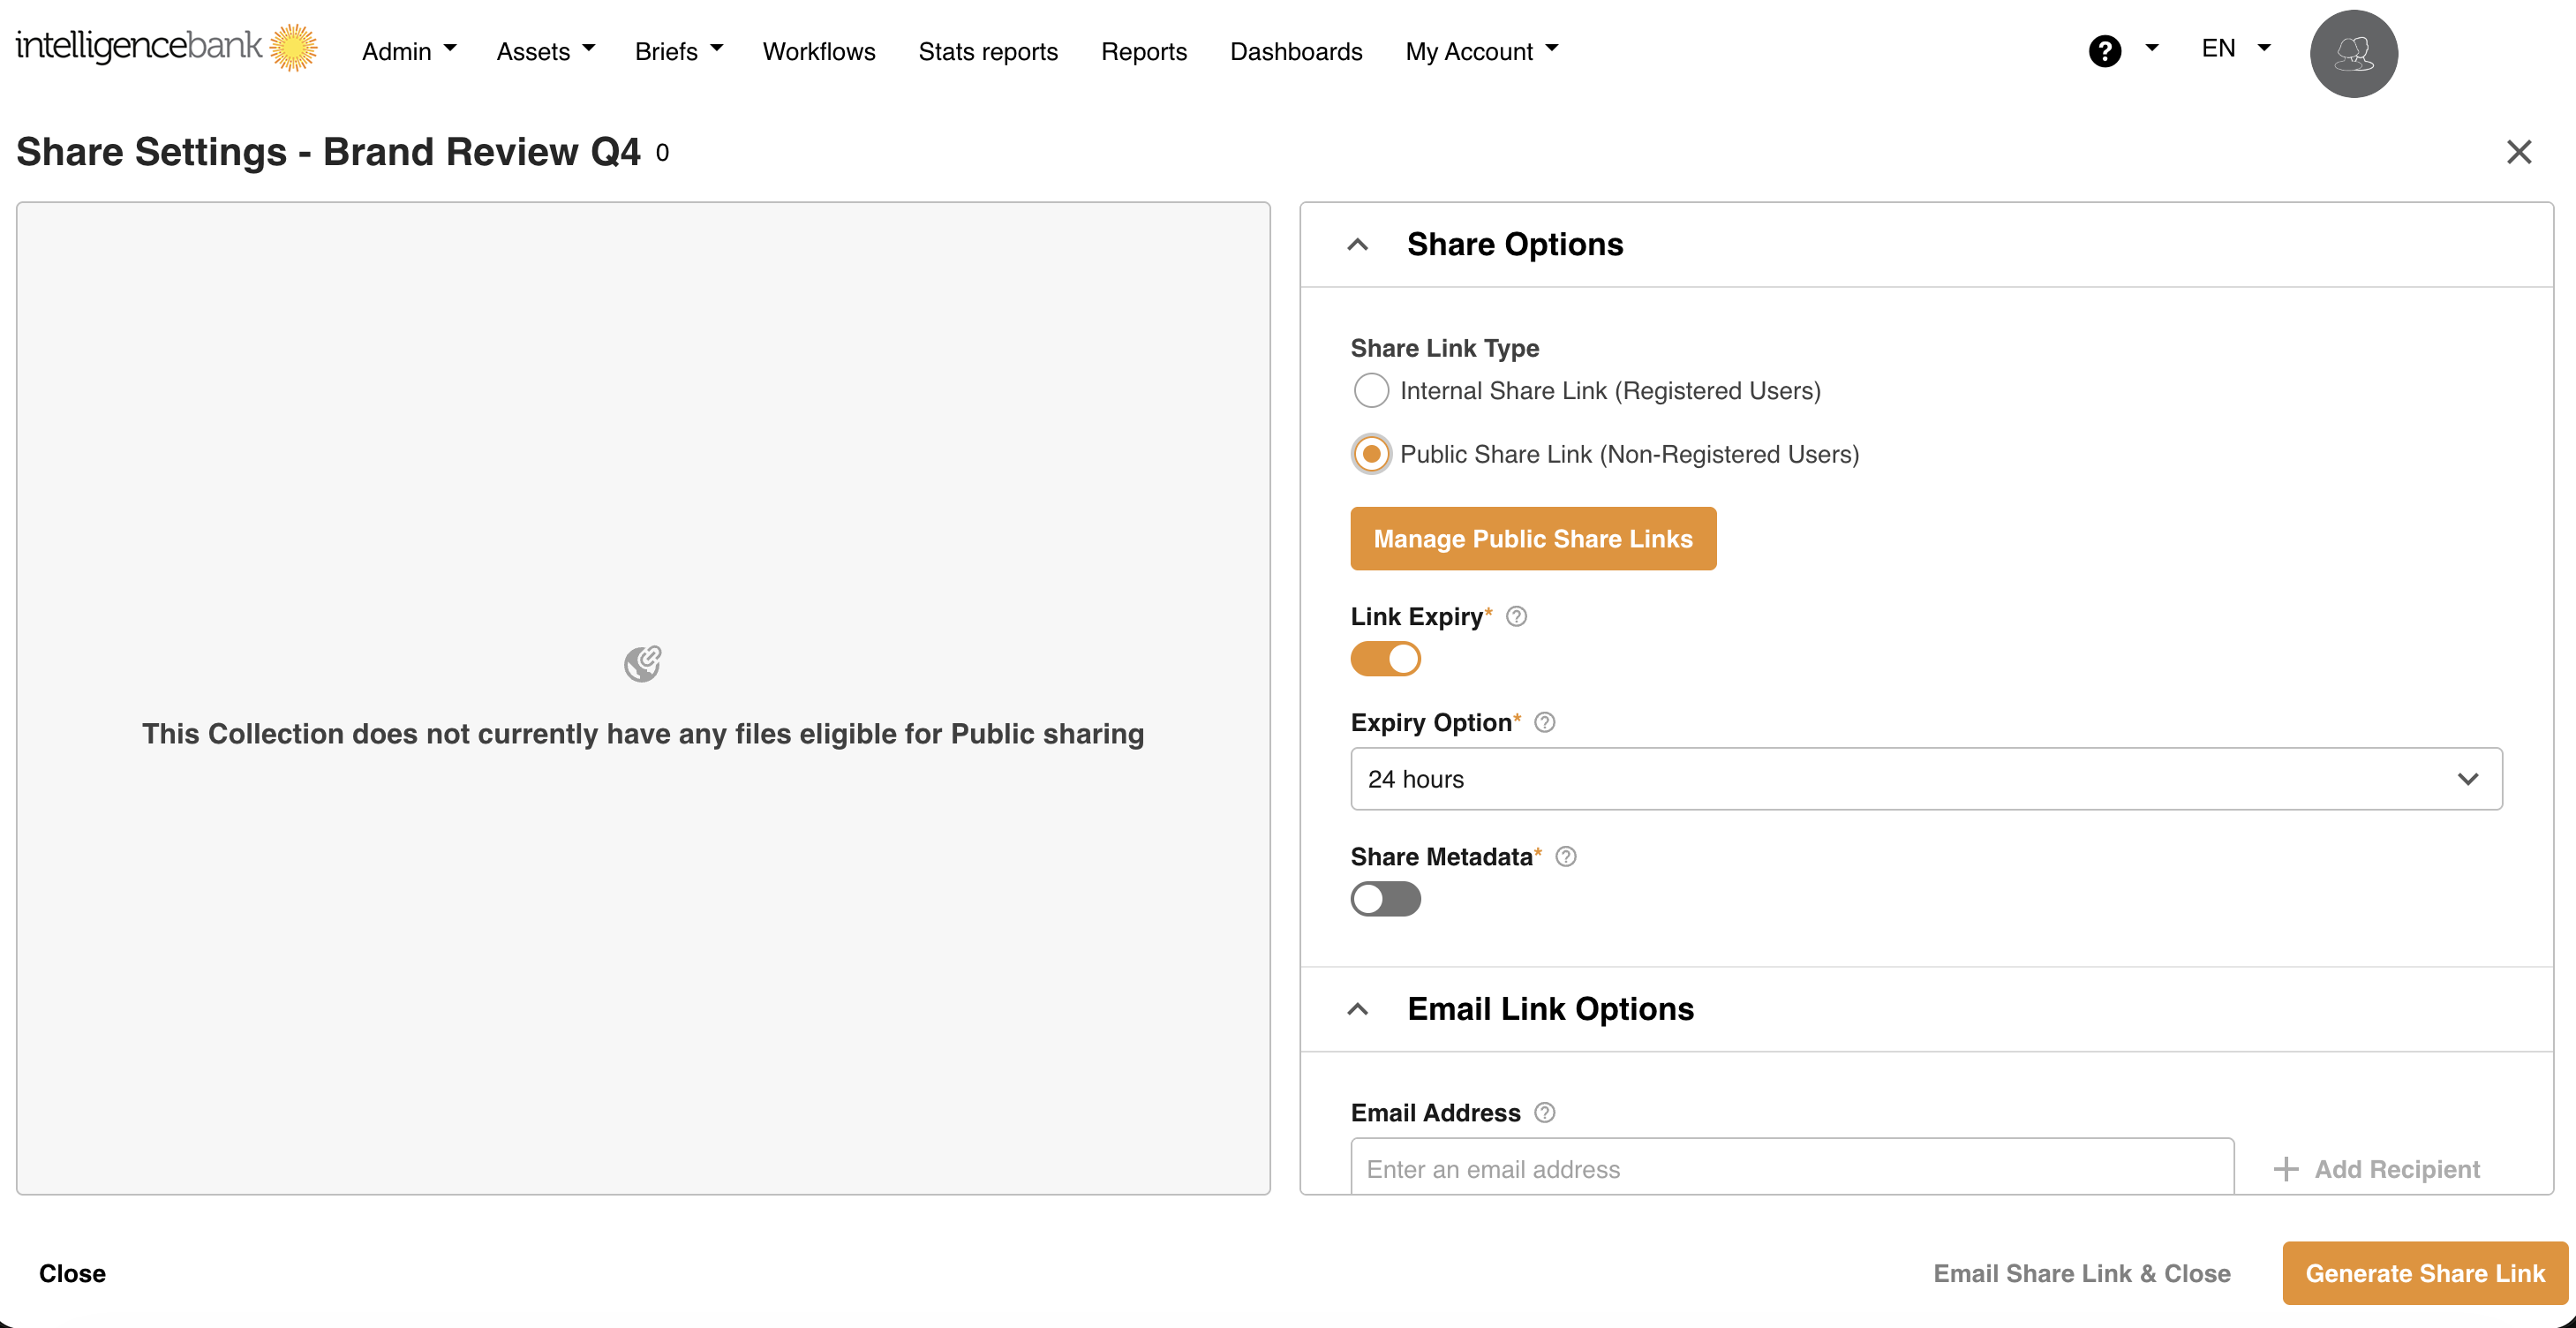Click the Email Address help tooltip icon

click(1544, 1112)
